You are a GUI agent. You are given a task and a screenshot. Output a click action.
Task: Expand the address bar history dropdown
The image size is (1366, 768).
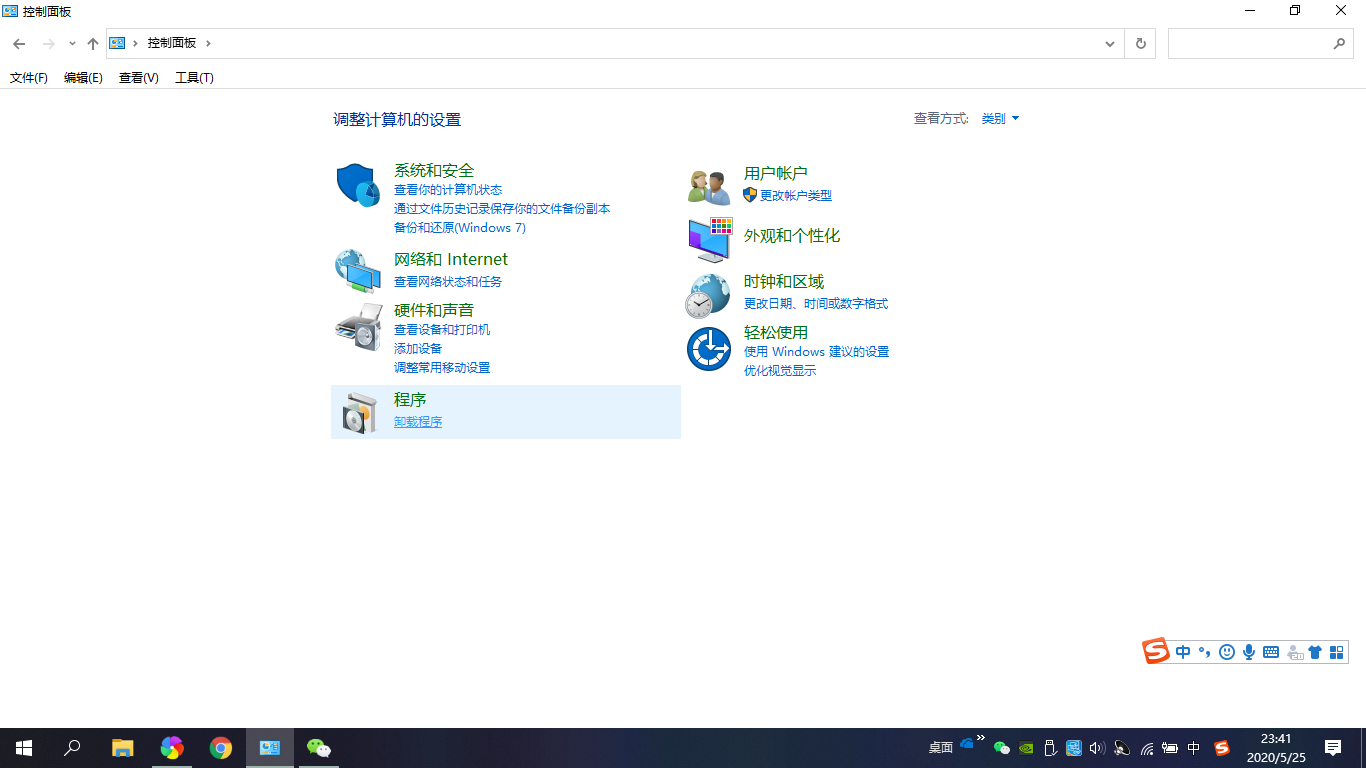(1110, 43)
